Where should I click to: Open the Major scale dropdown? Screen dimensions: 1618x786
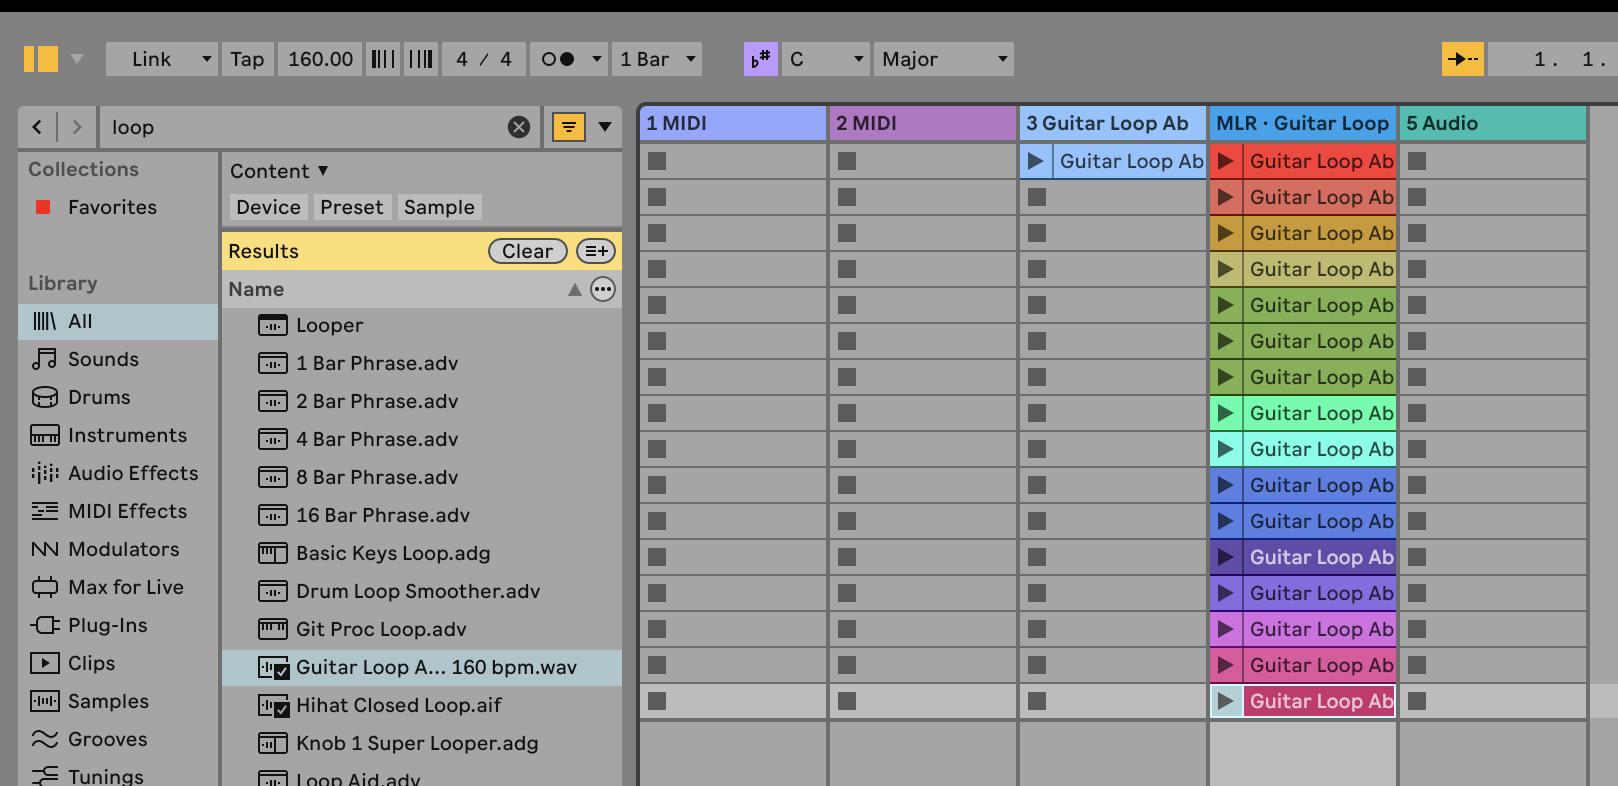[x=943, y=59]
